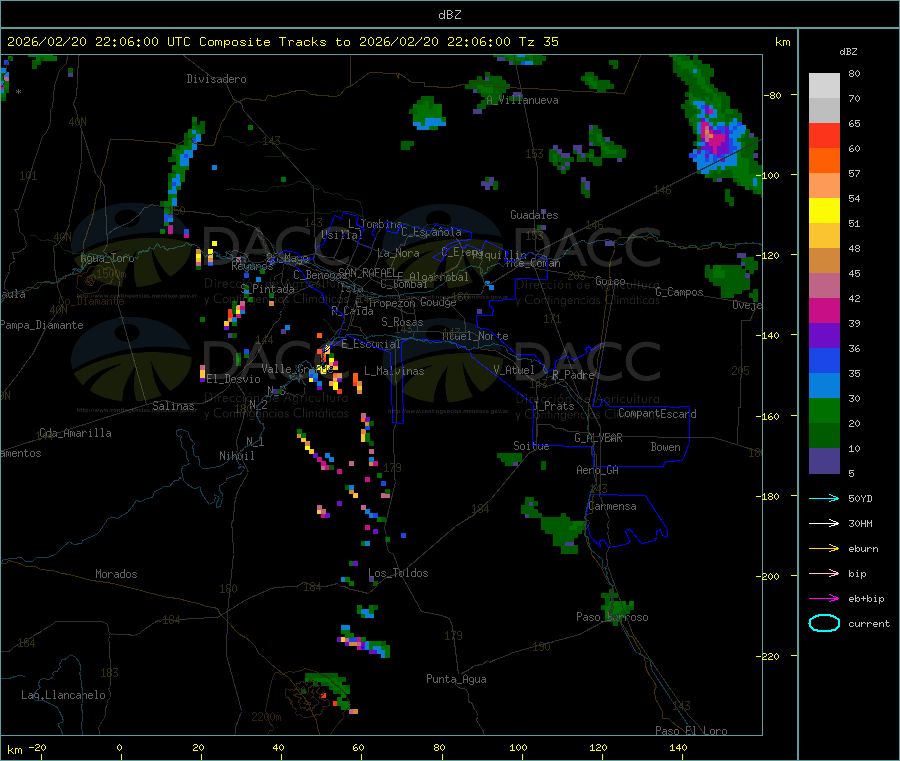Click the J_Prats map label
This screenshot has width=900, height=761.
(554, 406)
